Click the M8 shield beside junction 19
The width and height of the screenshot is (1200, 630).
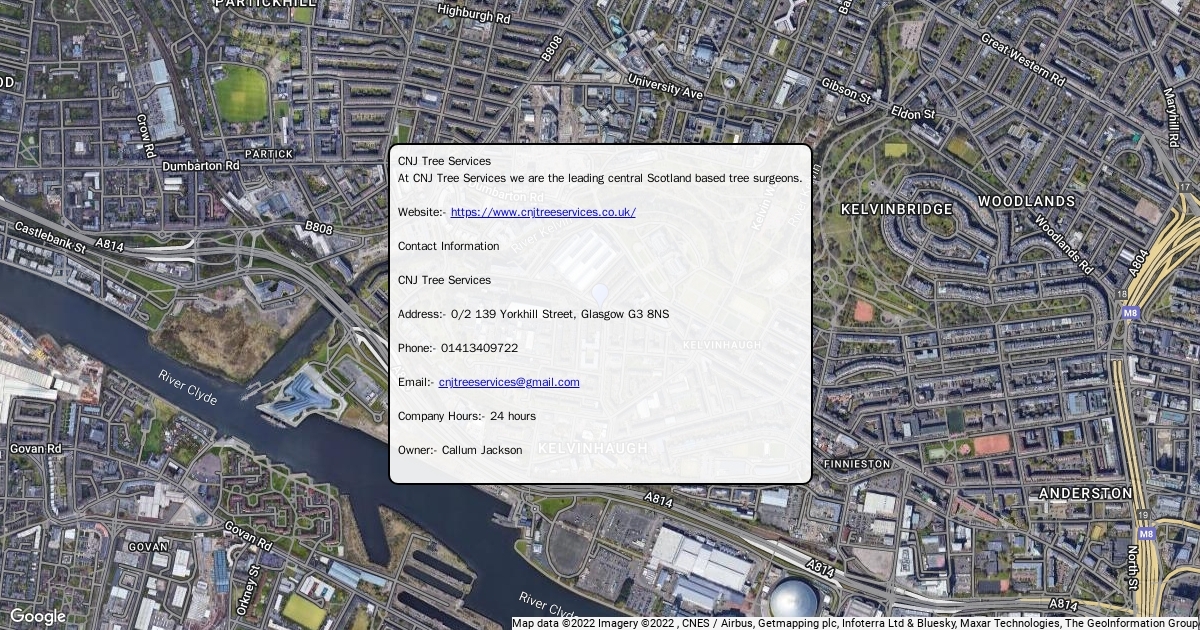tap(1146, 534)
